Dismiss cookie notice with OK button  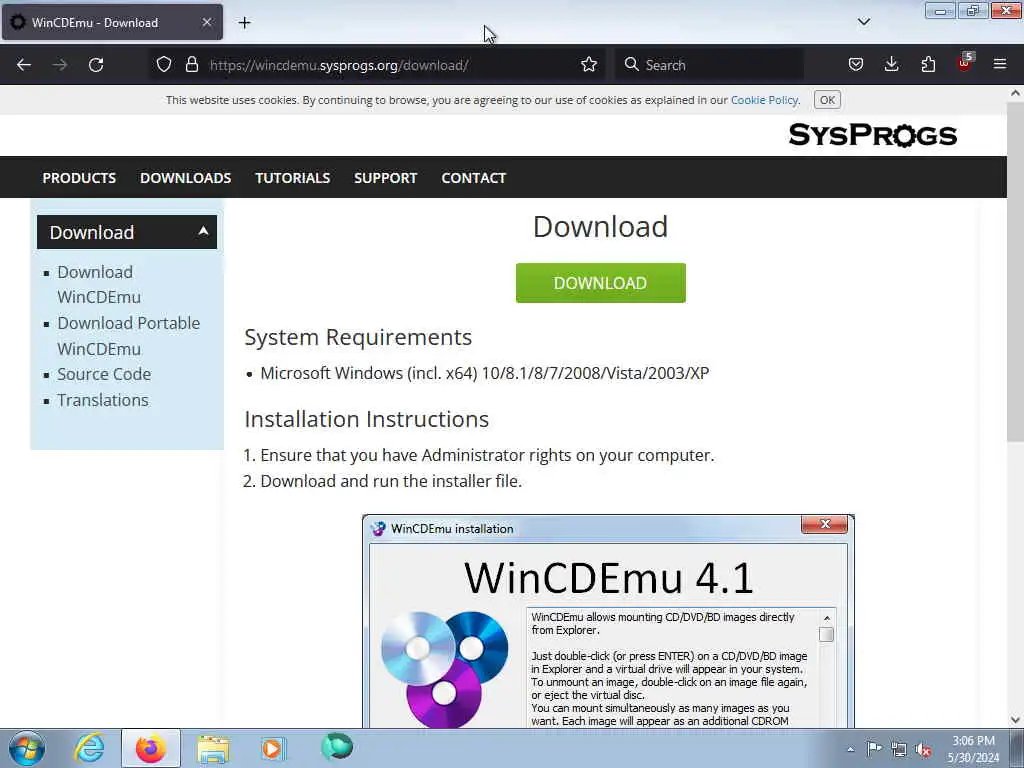coord(827,100)
